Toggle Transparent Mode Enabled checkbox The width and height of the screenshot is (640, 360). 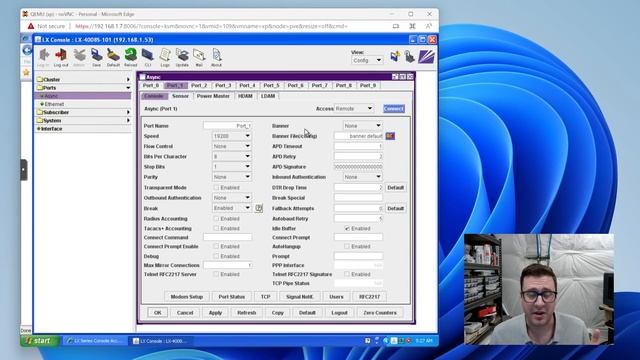pyautogui.click(x=216, y=187)
